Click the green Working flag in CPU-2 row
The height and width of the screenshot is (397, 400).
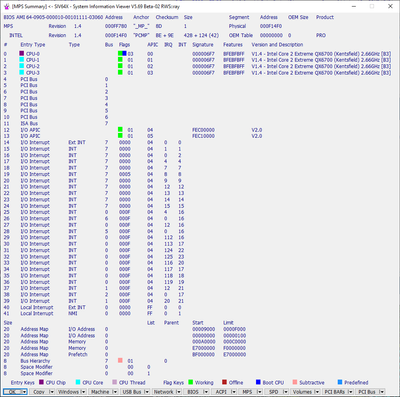120,66
